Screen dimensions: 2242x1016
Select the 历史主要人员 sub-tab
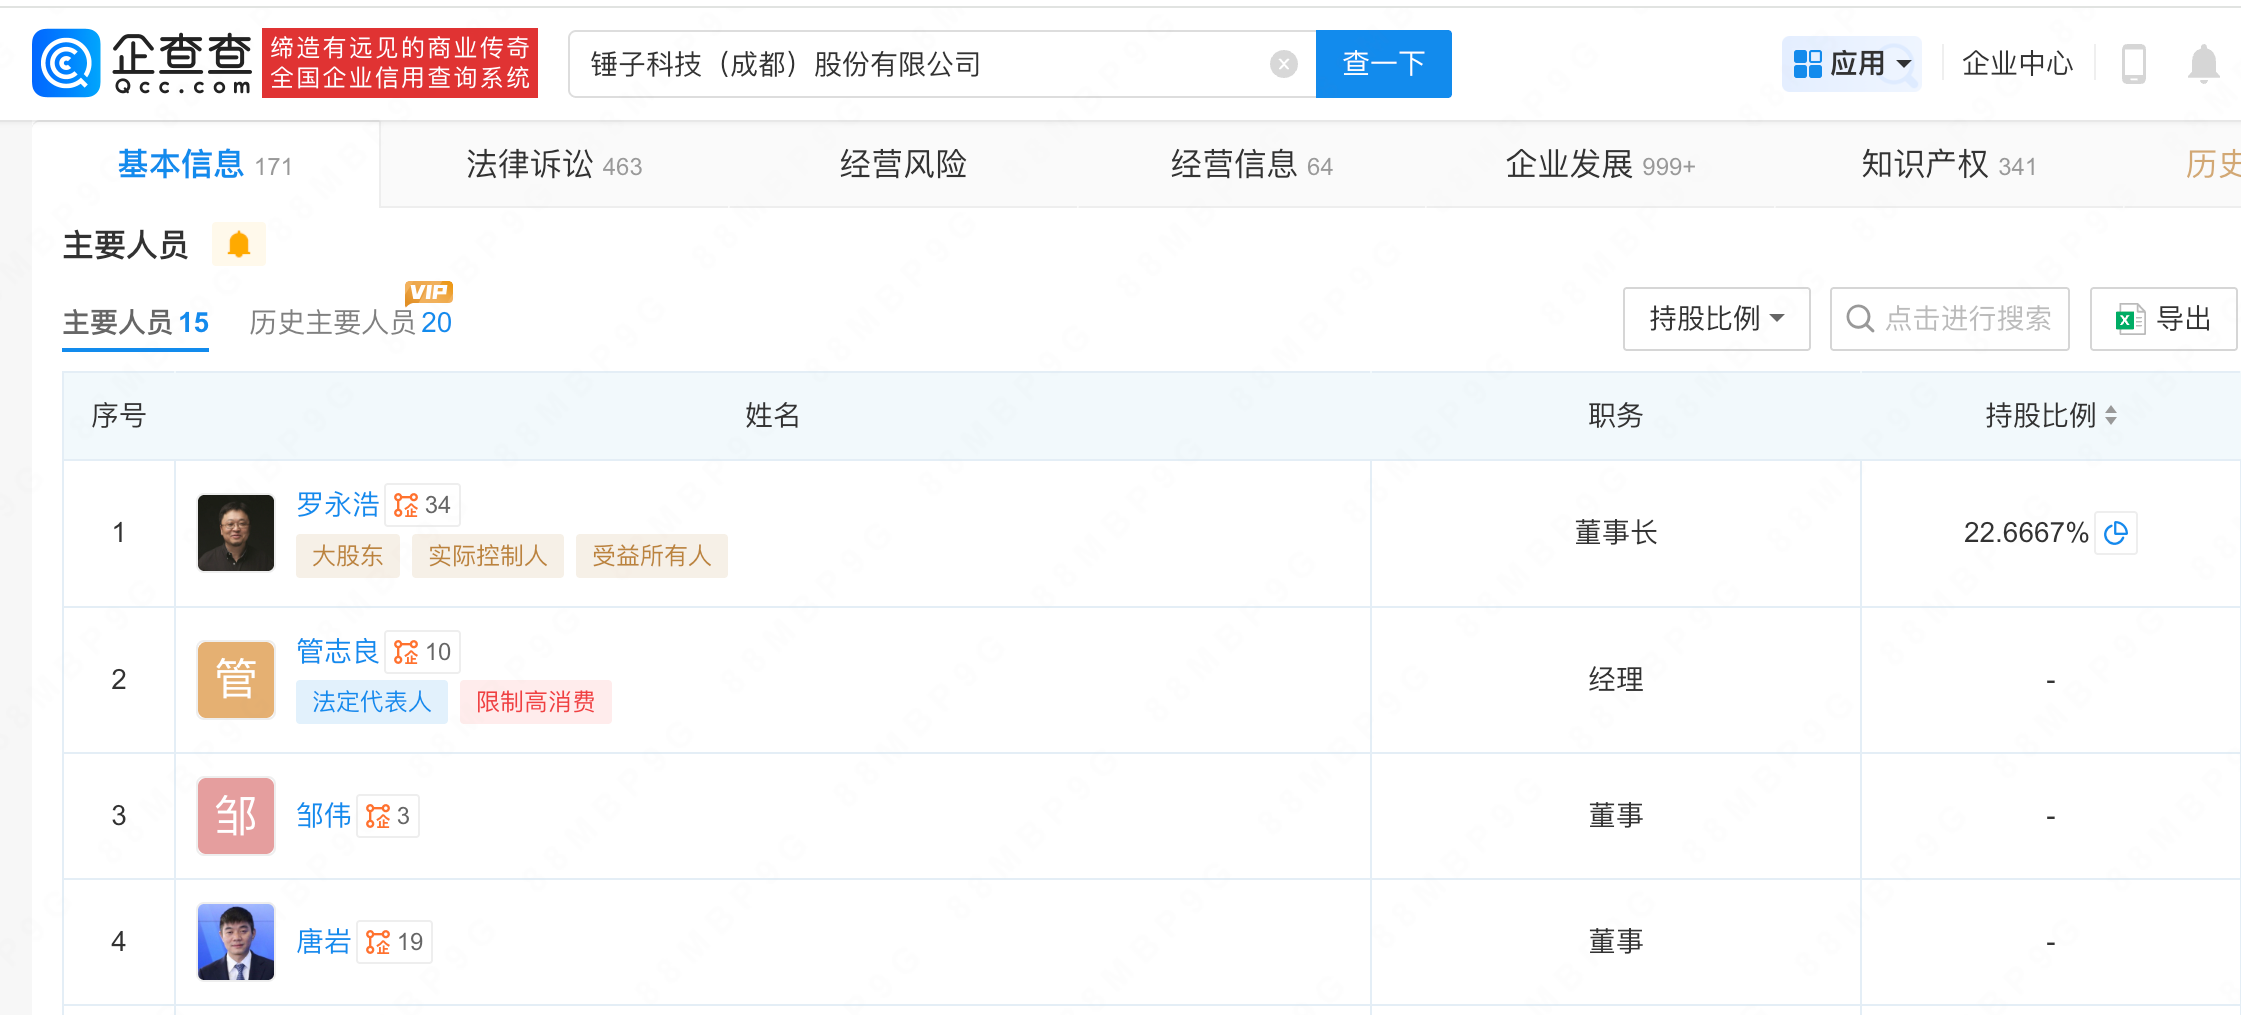tap(349, 322)
